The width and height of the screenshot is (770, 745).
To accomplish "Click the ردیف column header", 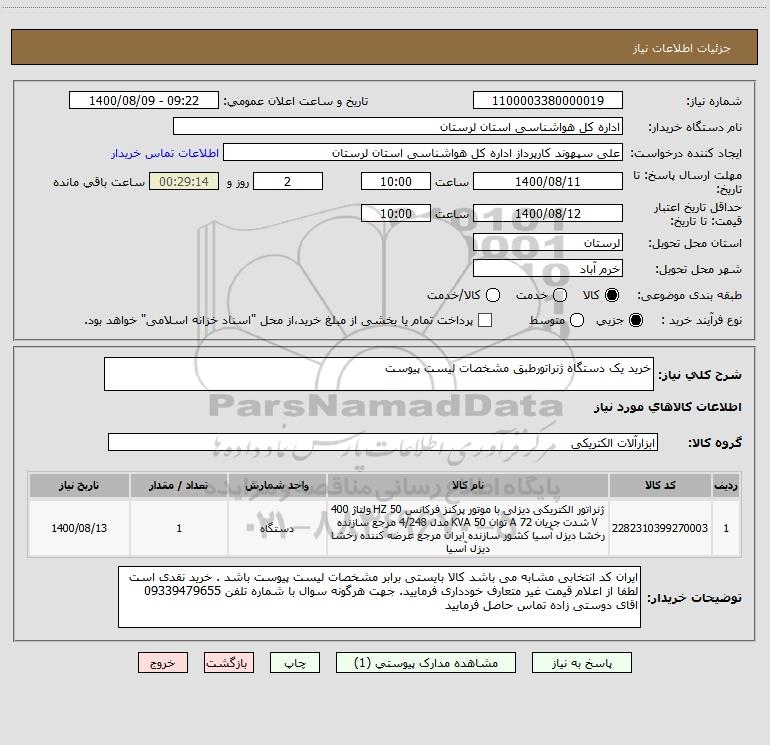I will point(726,485).
